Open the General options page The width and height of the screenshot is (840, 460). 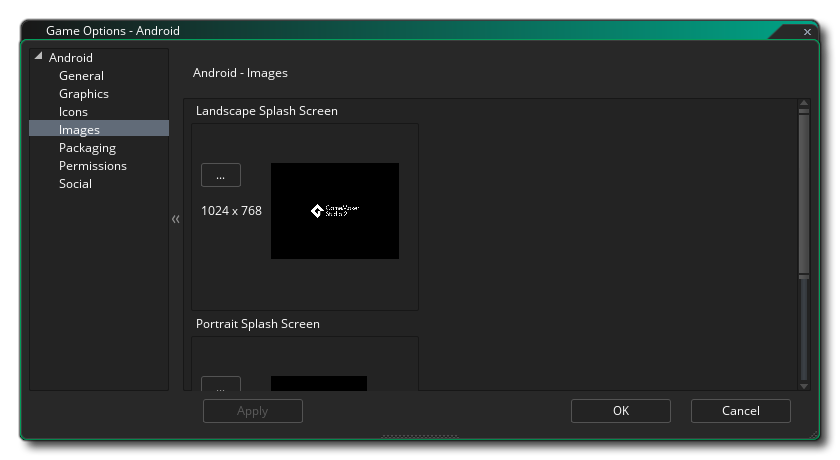[x=81, y=76]
